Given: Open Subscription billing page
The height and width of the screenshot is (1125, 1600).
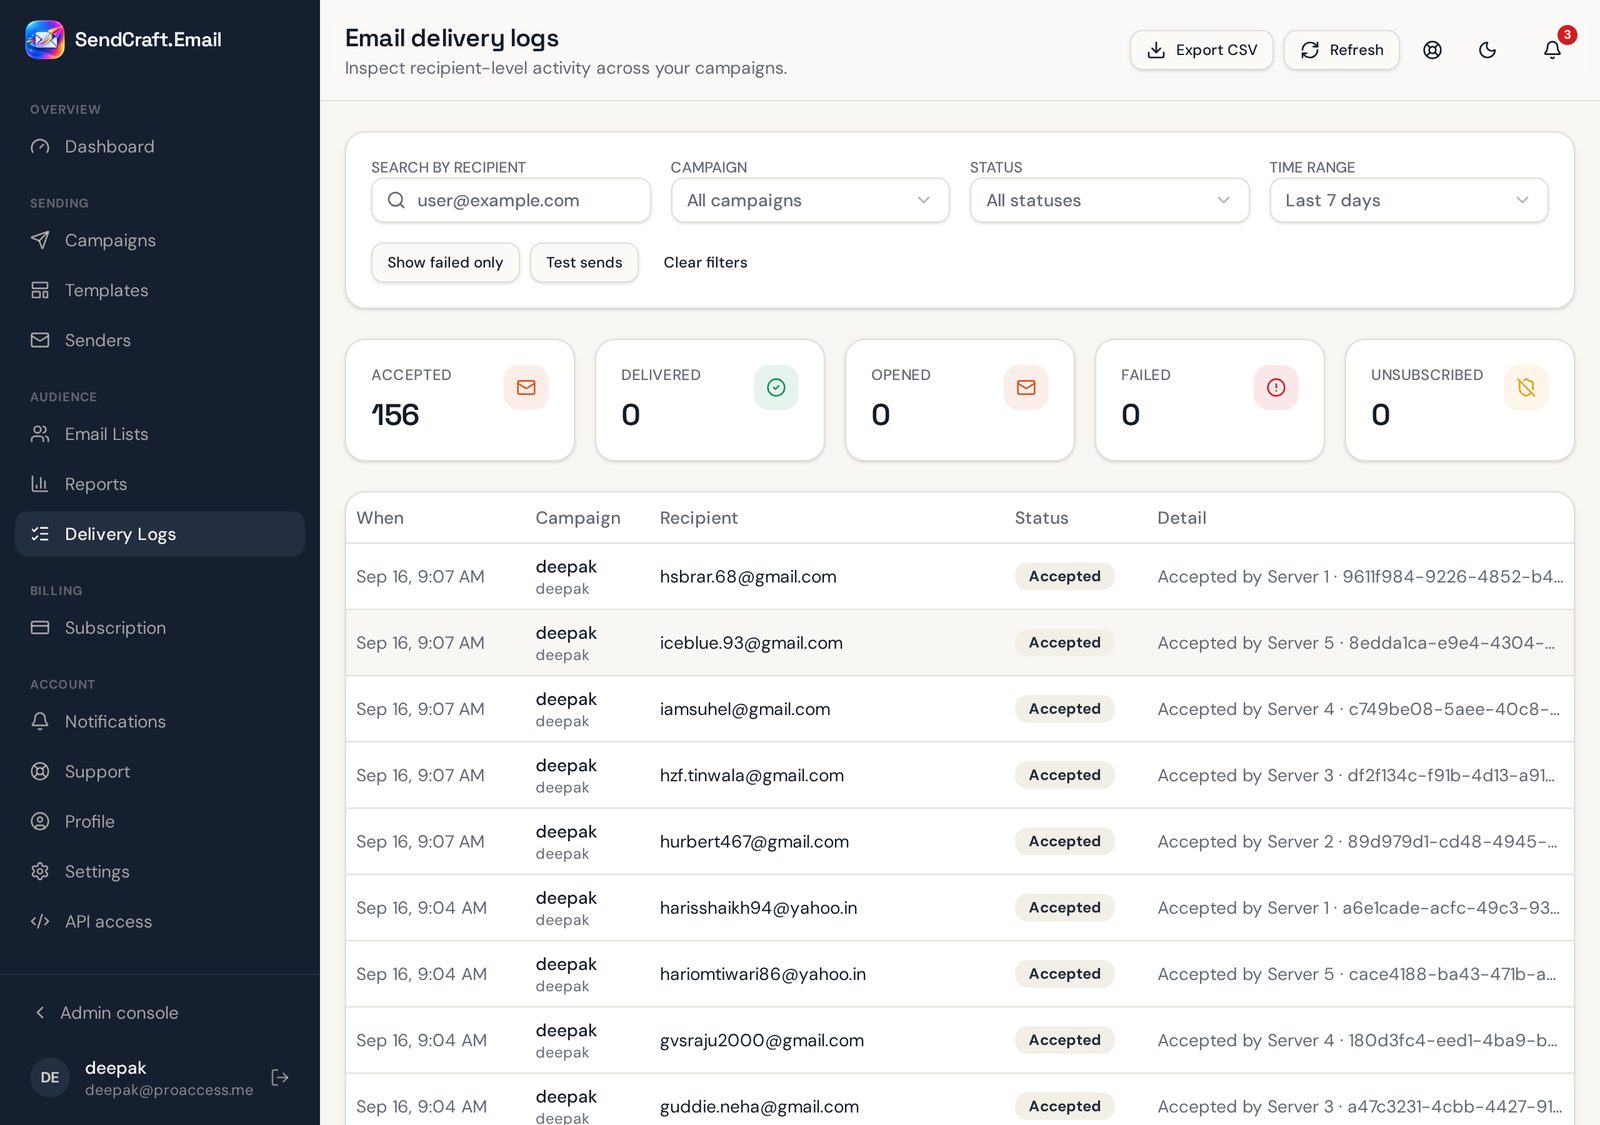Looking at the screenshot, I should tap(160, 628).
